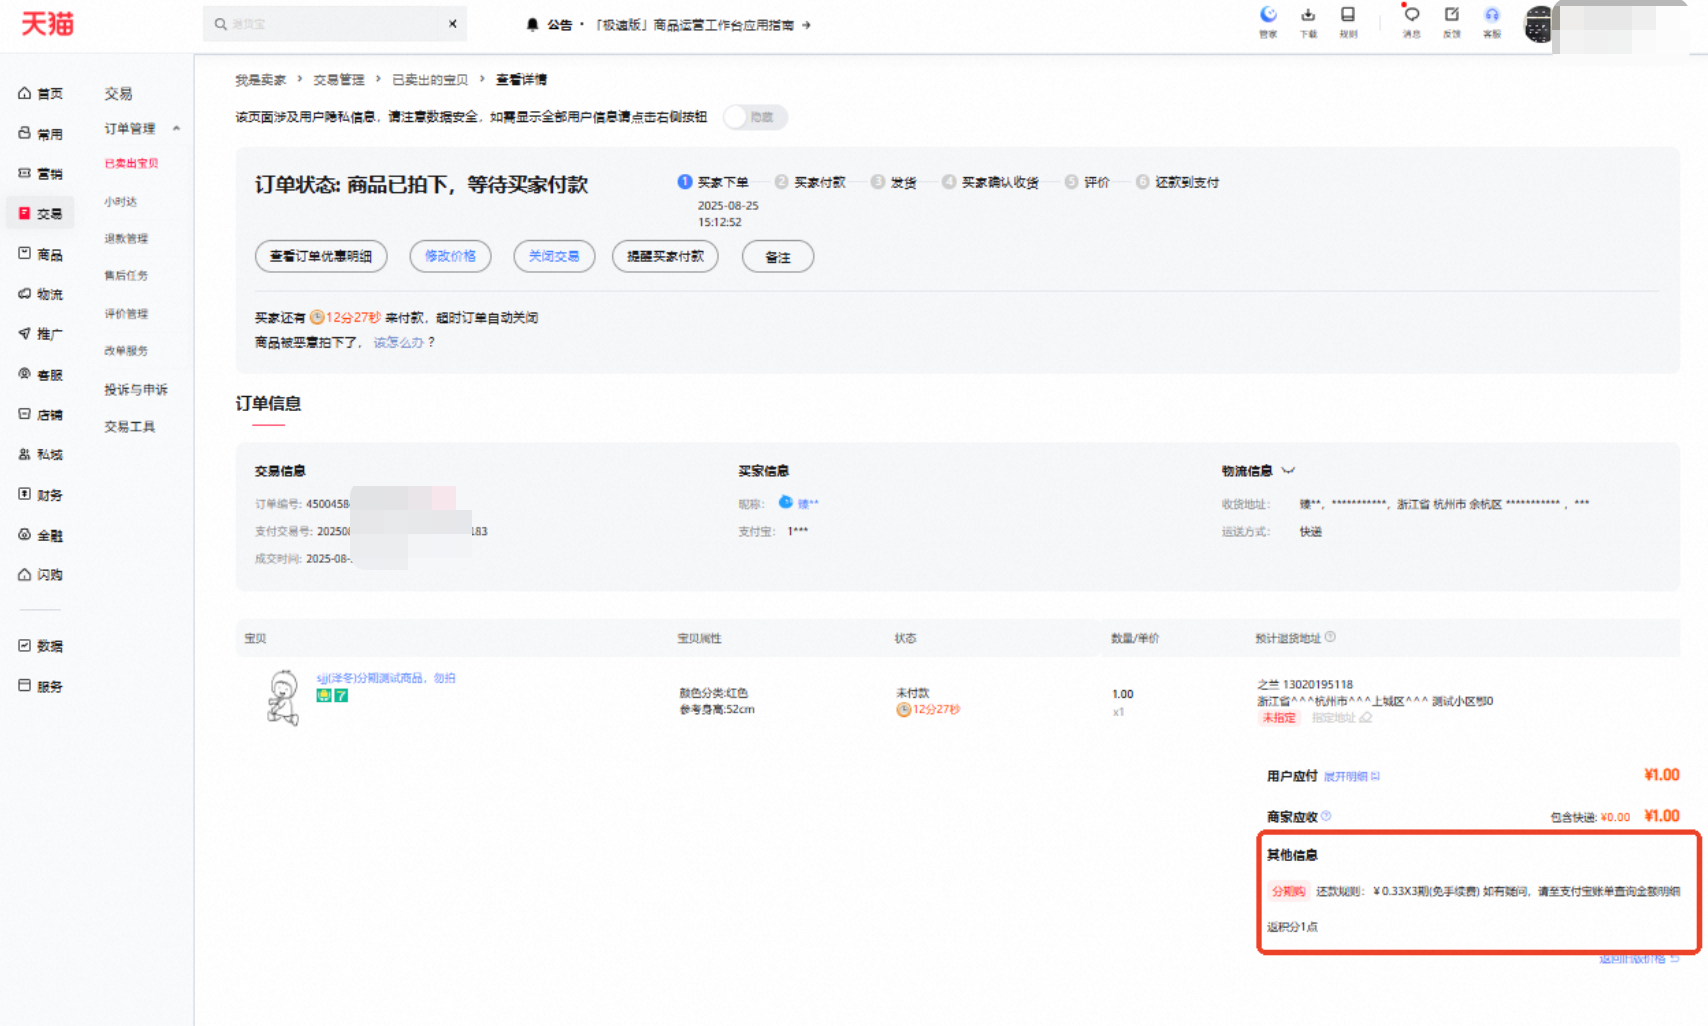The height and width of the screenshot is (1026, 1708).
Task: Open 财务 in left sidebar
Action: click(41, 495)
